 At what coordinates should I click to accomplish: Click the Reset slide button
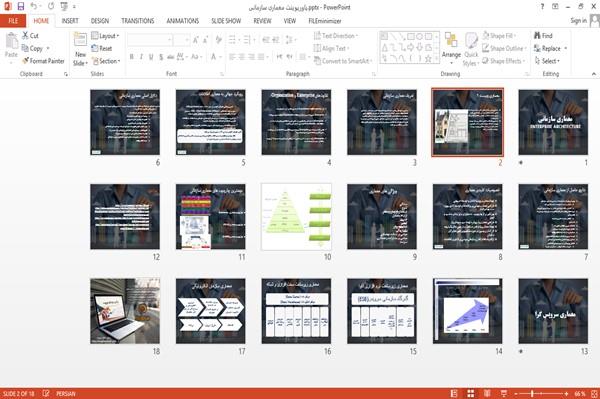[102, 48]
